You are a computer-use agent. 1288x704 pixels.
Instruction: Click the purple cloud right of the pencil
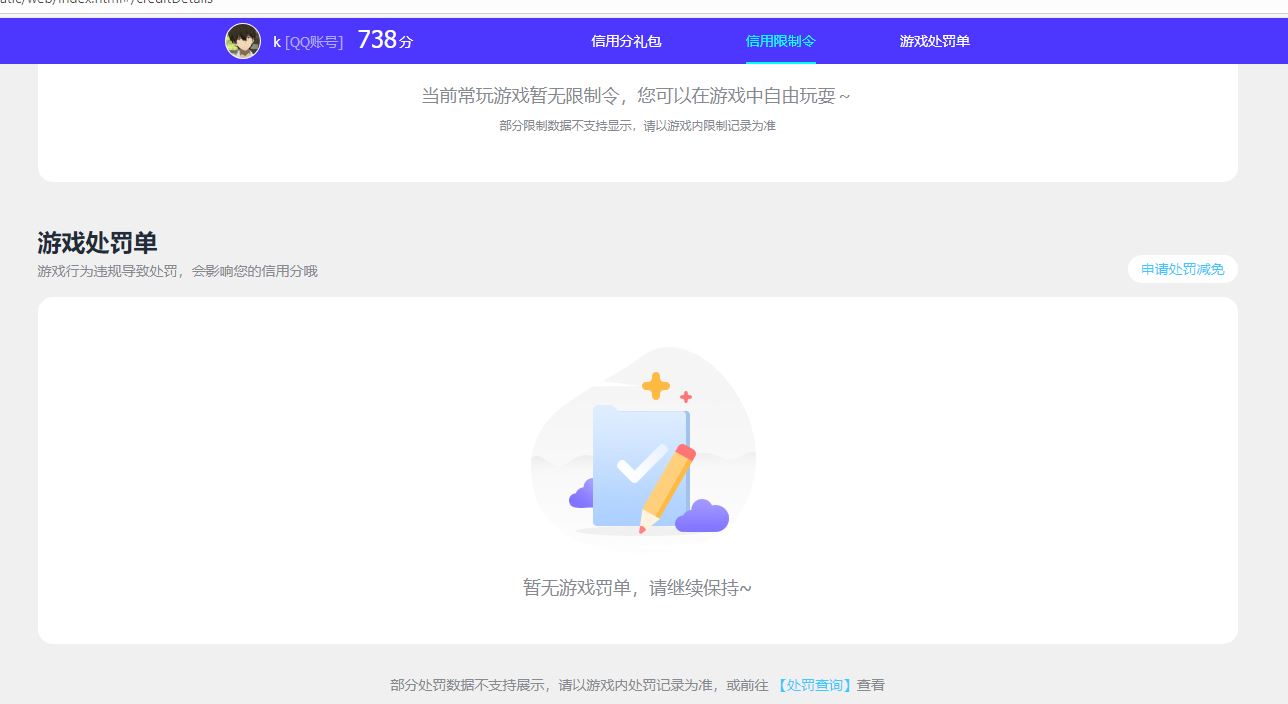[702, 516]
